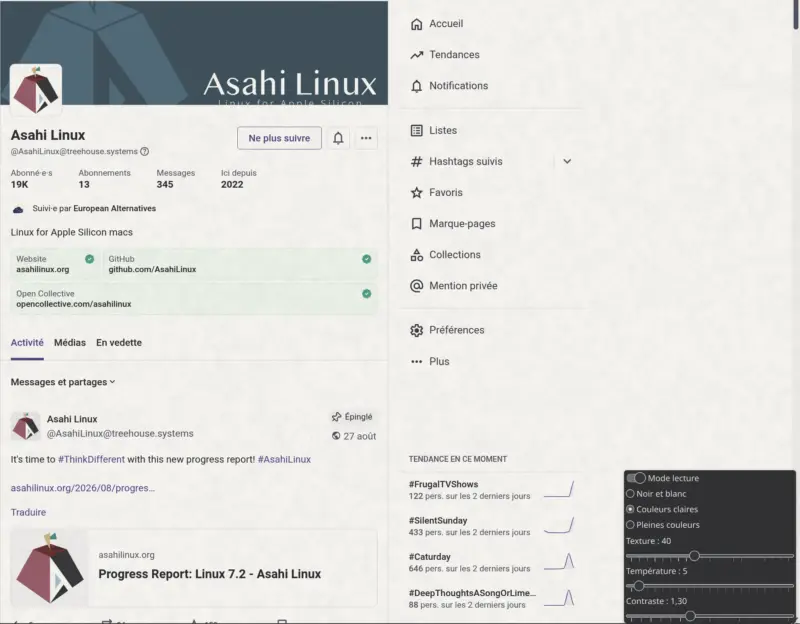This screenshot has width=800, height=624.
Task: Adjust the Contraste slider
Action: [x=709, y=616]
